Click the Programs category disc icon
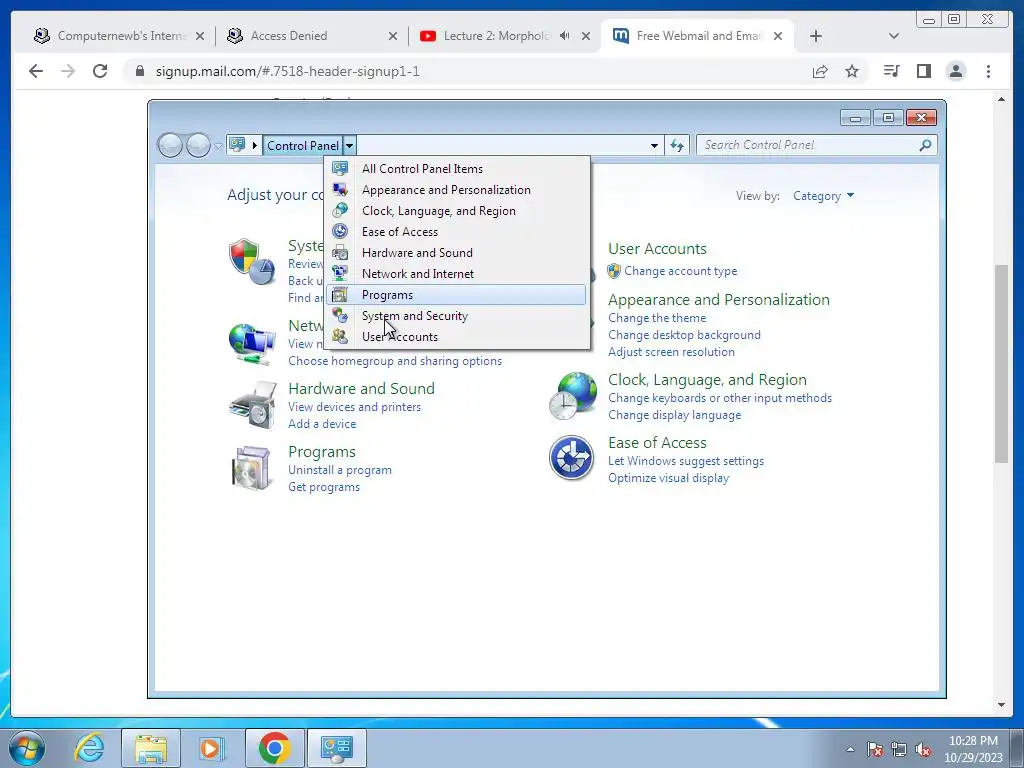This screenshot has width=1024, height=768. (251, 468)
